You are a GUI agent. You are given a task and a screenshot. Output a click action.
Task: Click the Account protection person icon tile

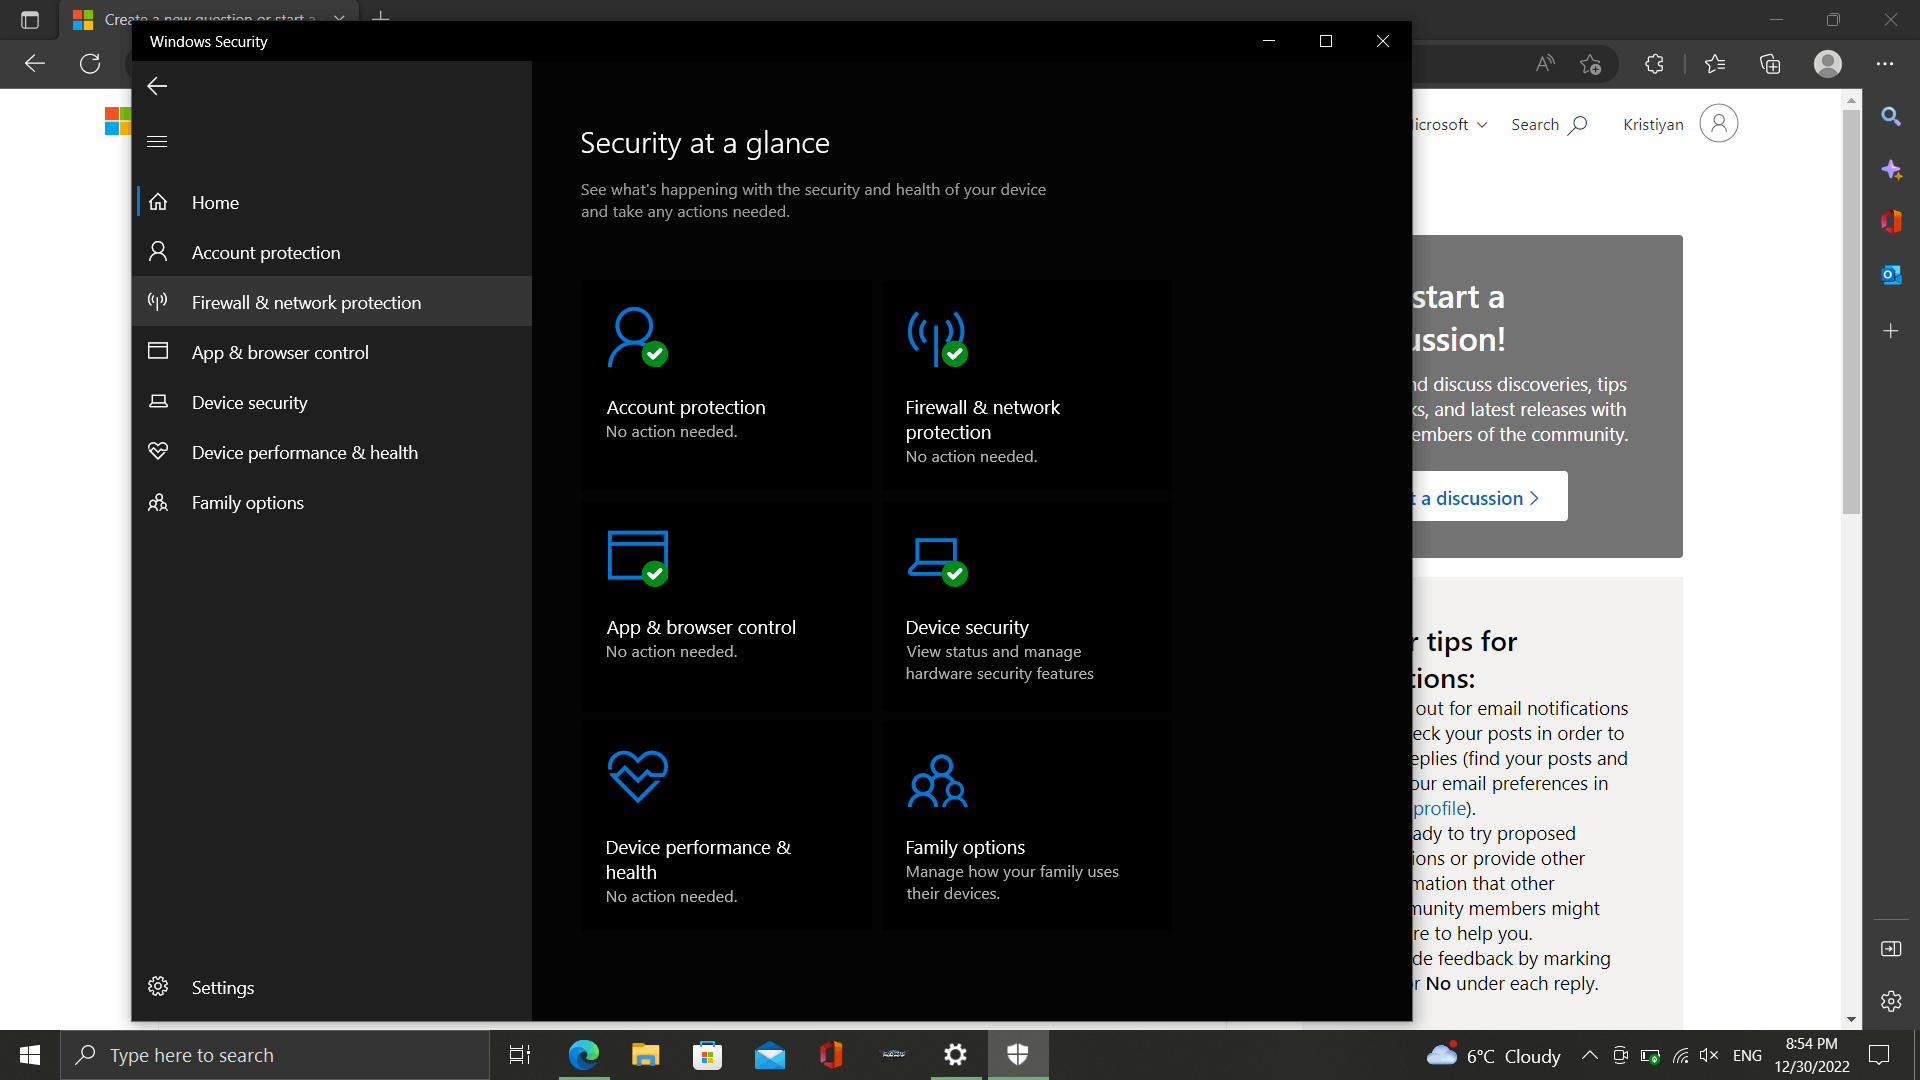click(637, 338)
